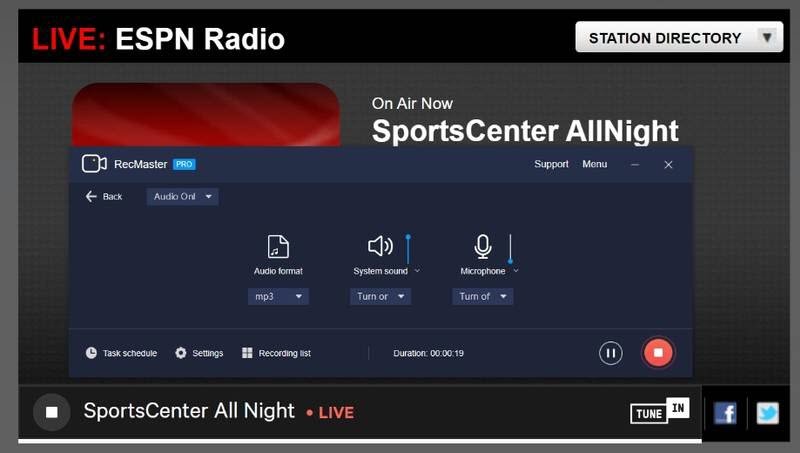Click the red LIVE indicator in player bar
The width and height of the screenshot is (800, 453).
(331, 413)
